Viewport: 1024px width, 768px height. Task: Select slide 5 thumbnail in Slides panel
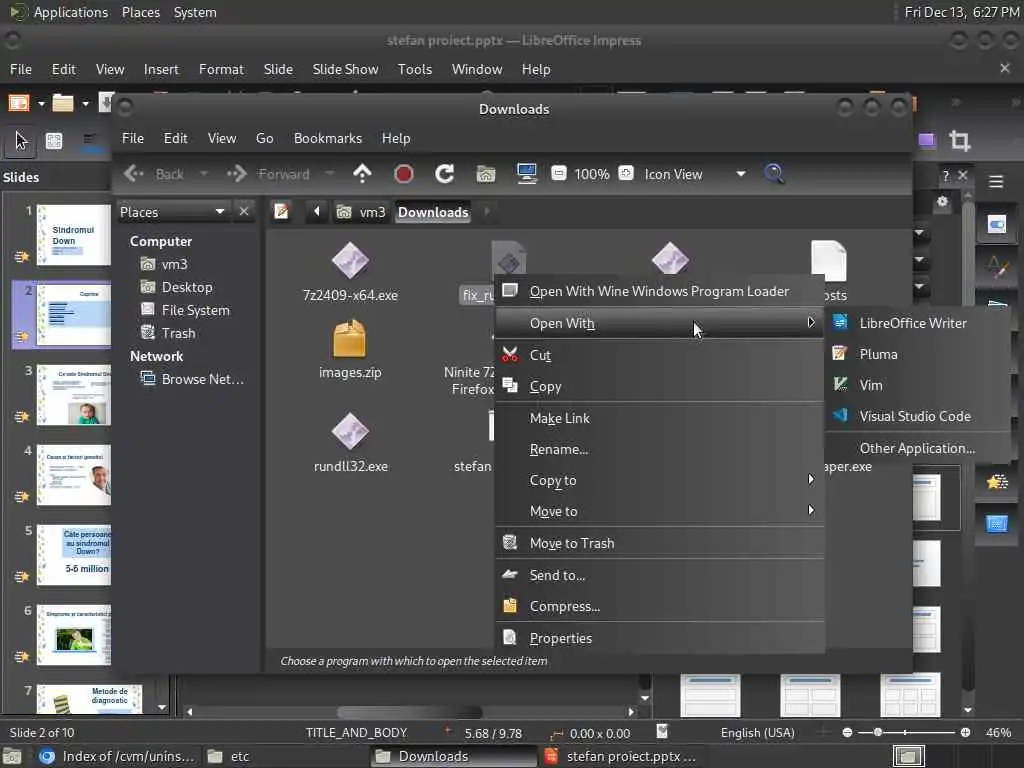click(x=74, y=554)
